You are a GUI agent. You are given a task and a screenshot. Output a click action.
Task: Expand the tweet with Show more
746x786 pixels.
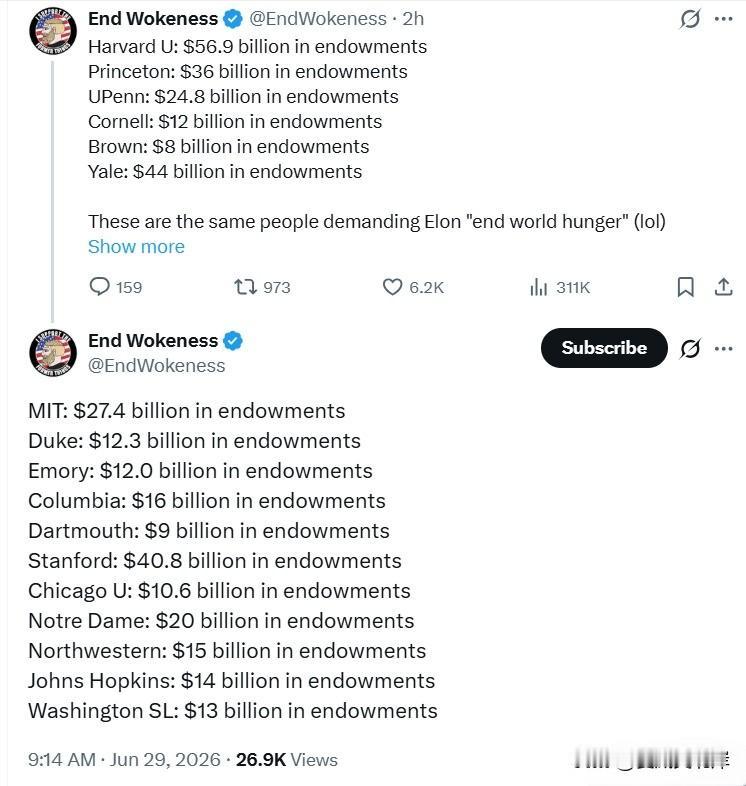coord(136,247)
